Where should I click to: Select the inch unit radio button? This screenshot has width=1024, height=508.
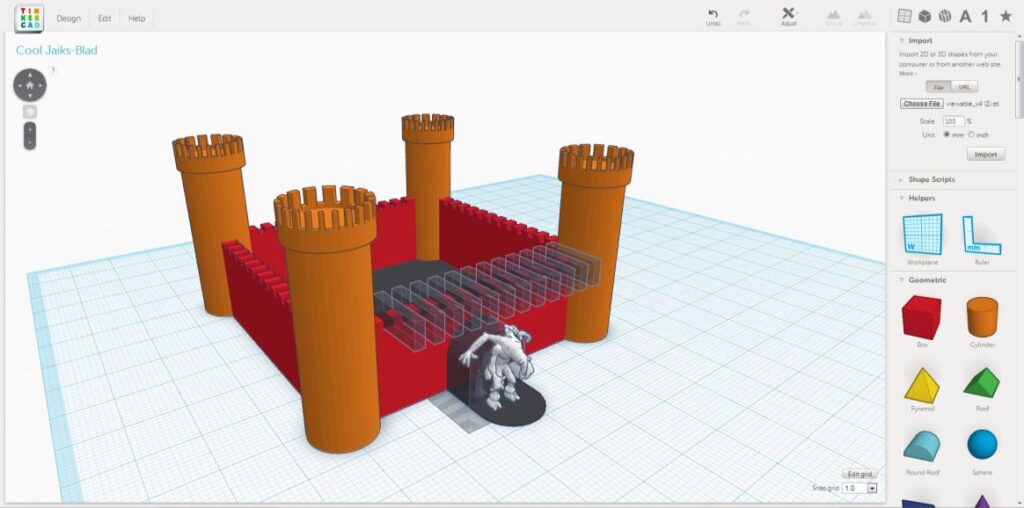point(971,134)
